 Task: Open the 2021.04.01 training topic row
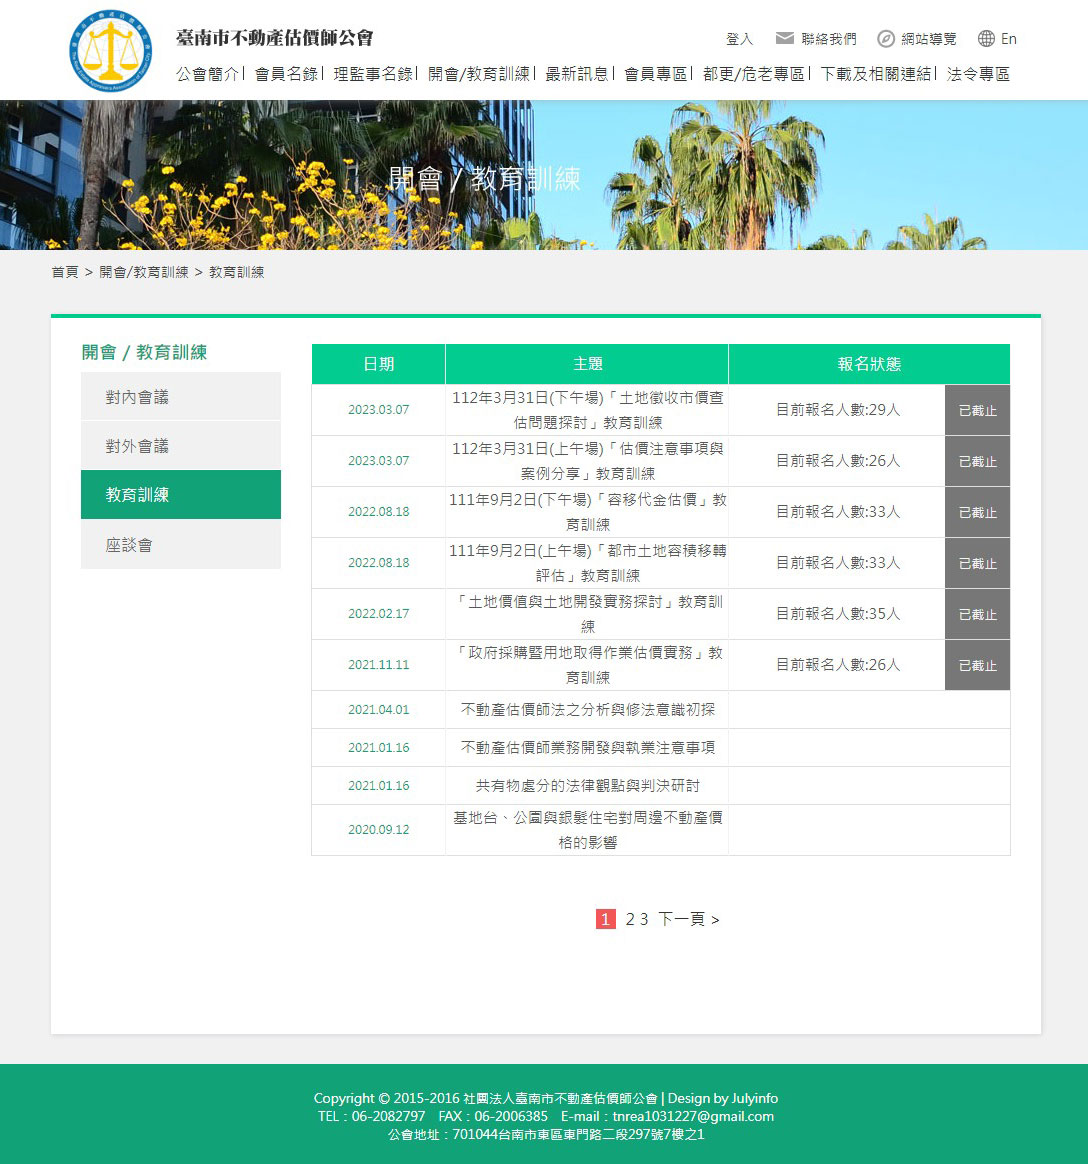tap(586, 709)
